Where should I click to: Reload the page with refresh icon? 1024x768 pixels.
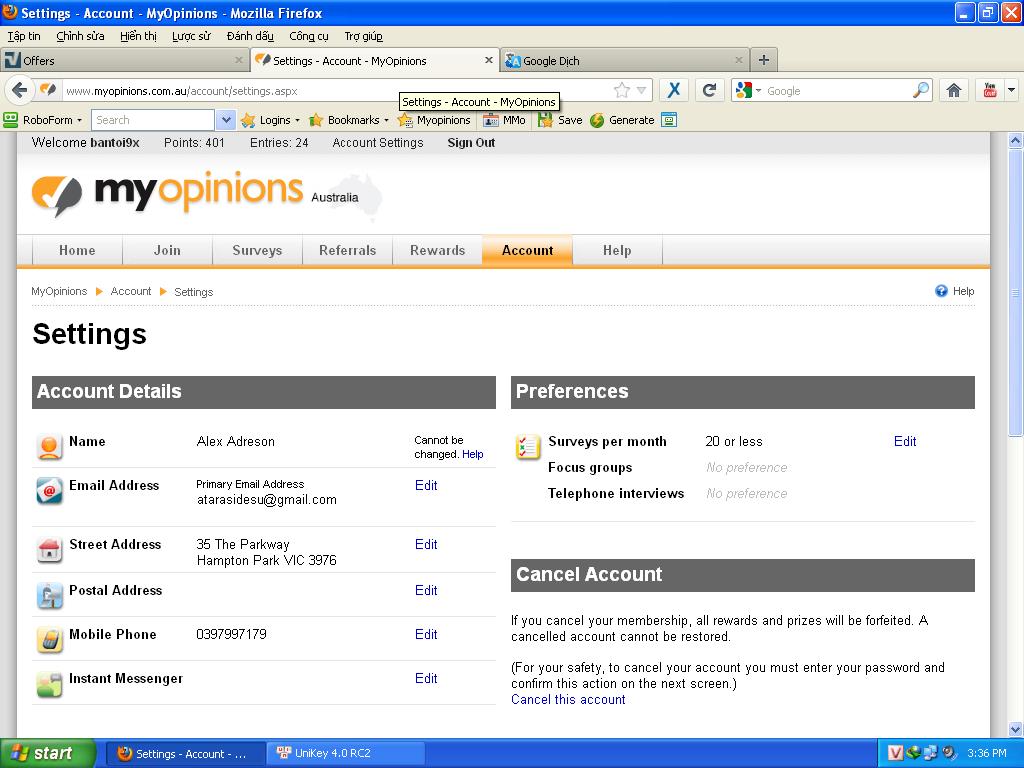click(709, 90)
